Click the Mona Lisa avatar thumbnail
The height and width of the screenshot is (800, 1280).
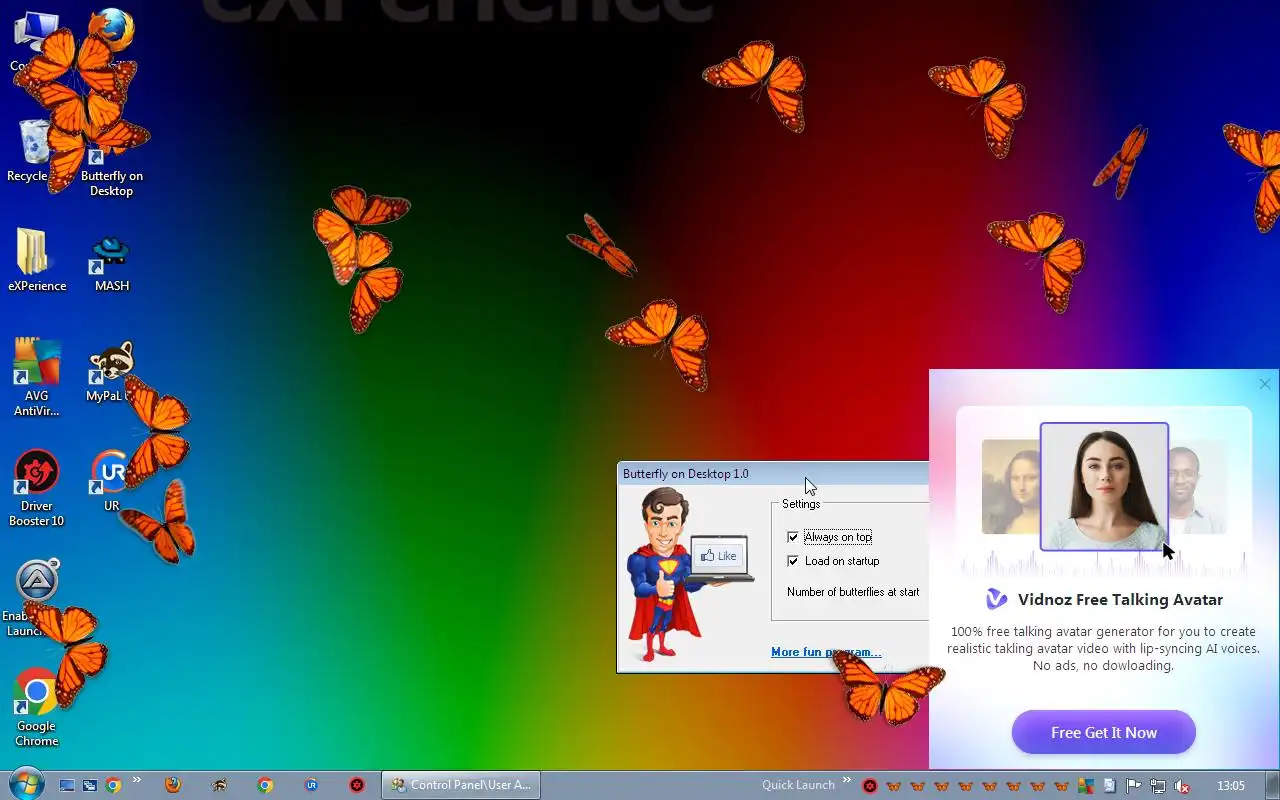tap(1011, 486)
